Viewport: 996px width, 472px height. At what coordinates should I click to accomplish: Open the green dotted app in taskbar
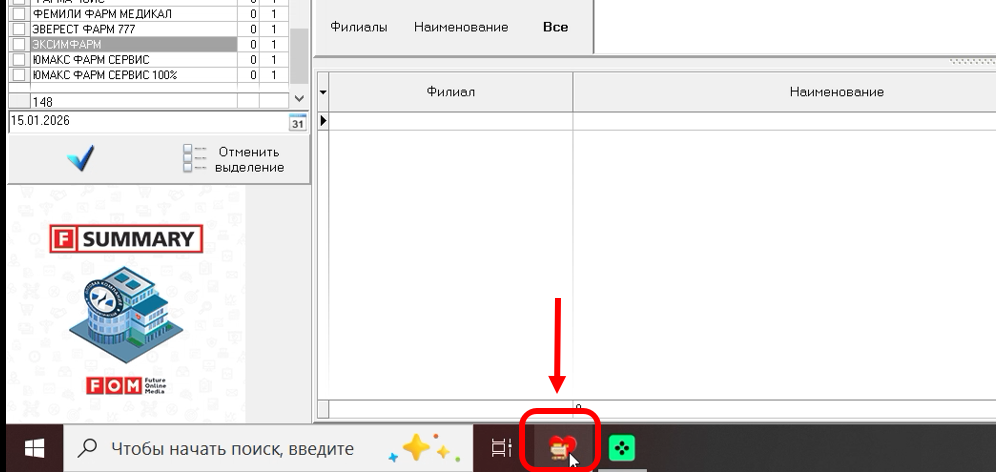pos(622,449)
